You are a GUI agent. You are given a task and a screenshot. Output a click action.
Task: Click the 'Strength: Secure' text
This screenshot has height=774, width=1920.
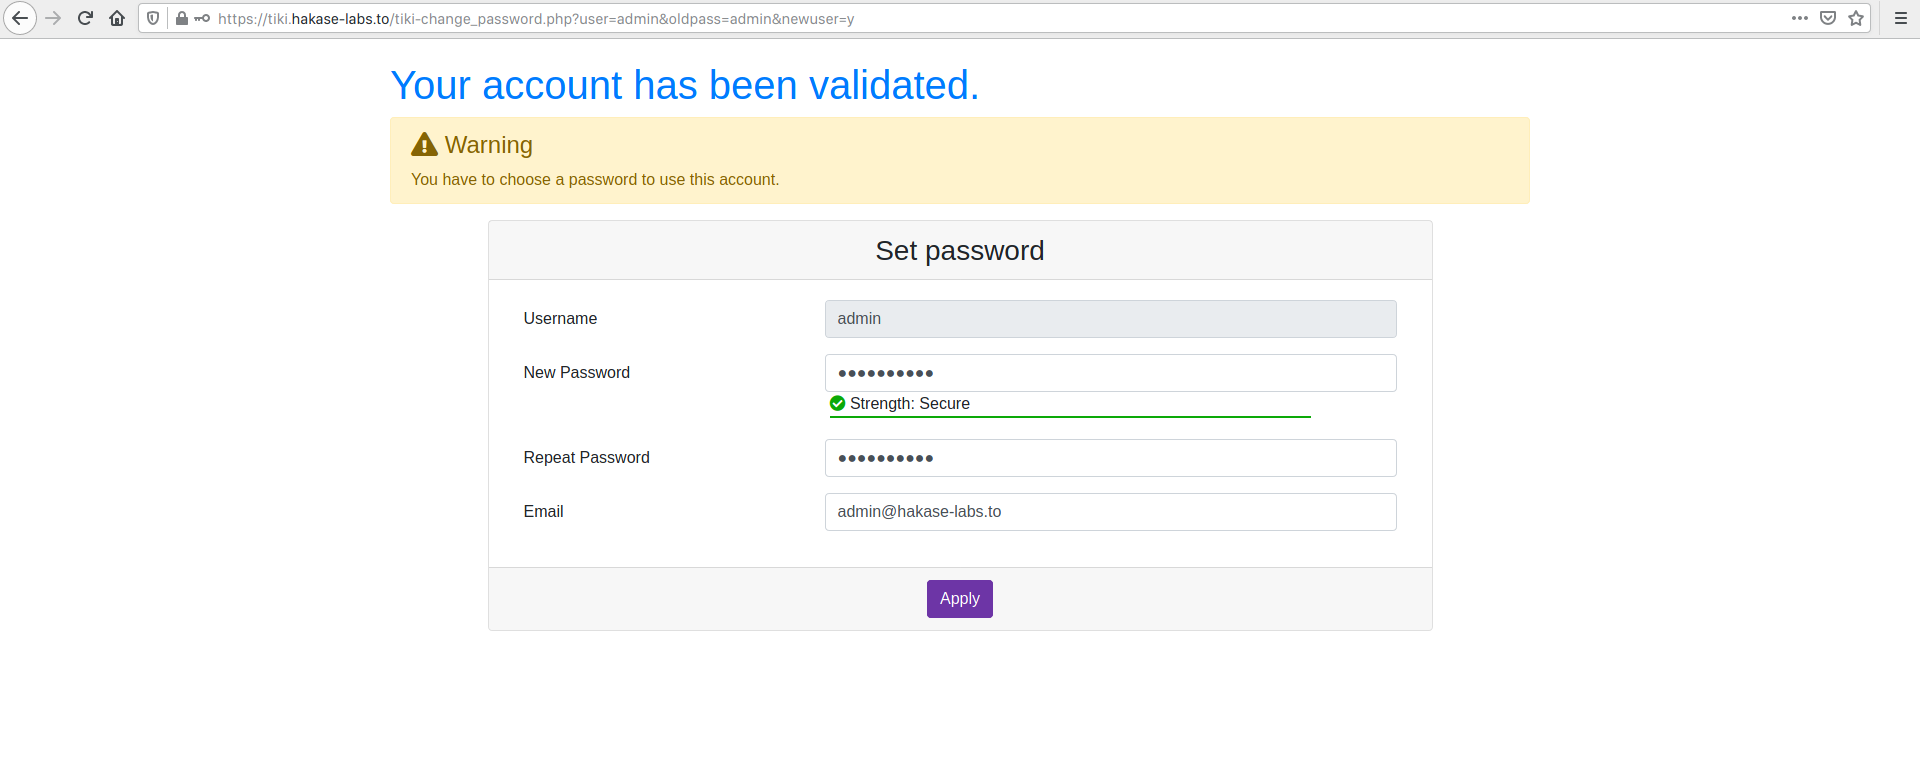tap(910, 403)
